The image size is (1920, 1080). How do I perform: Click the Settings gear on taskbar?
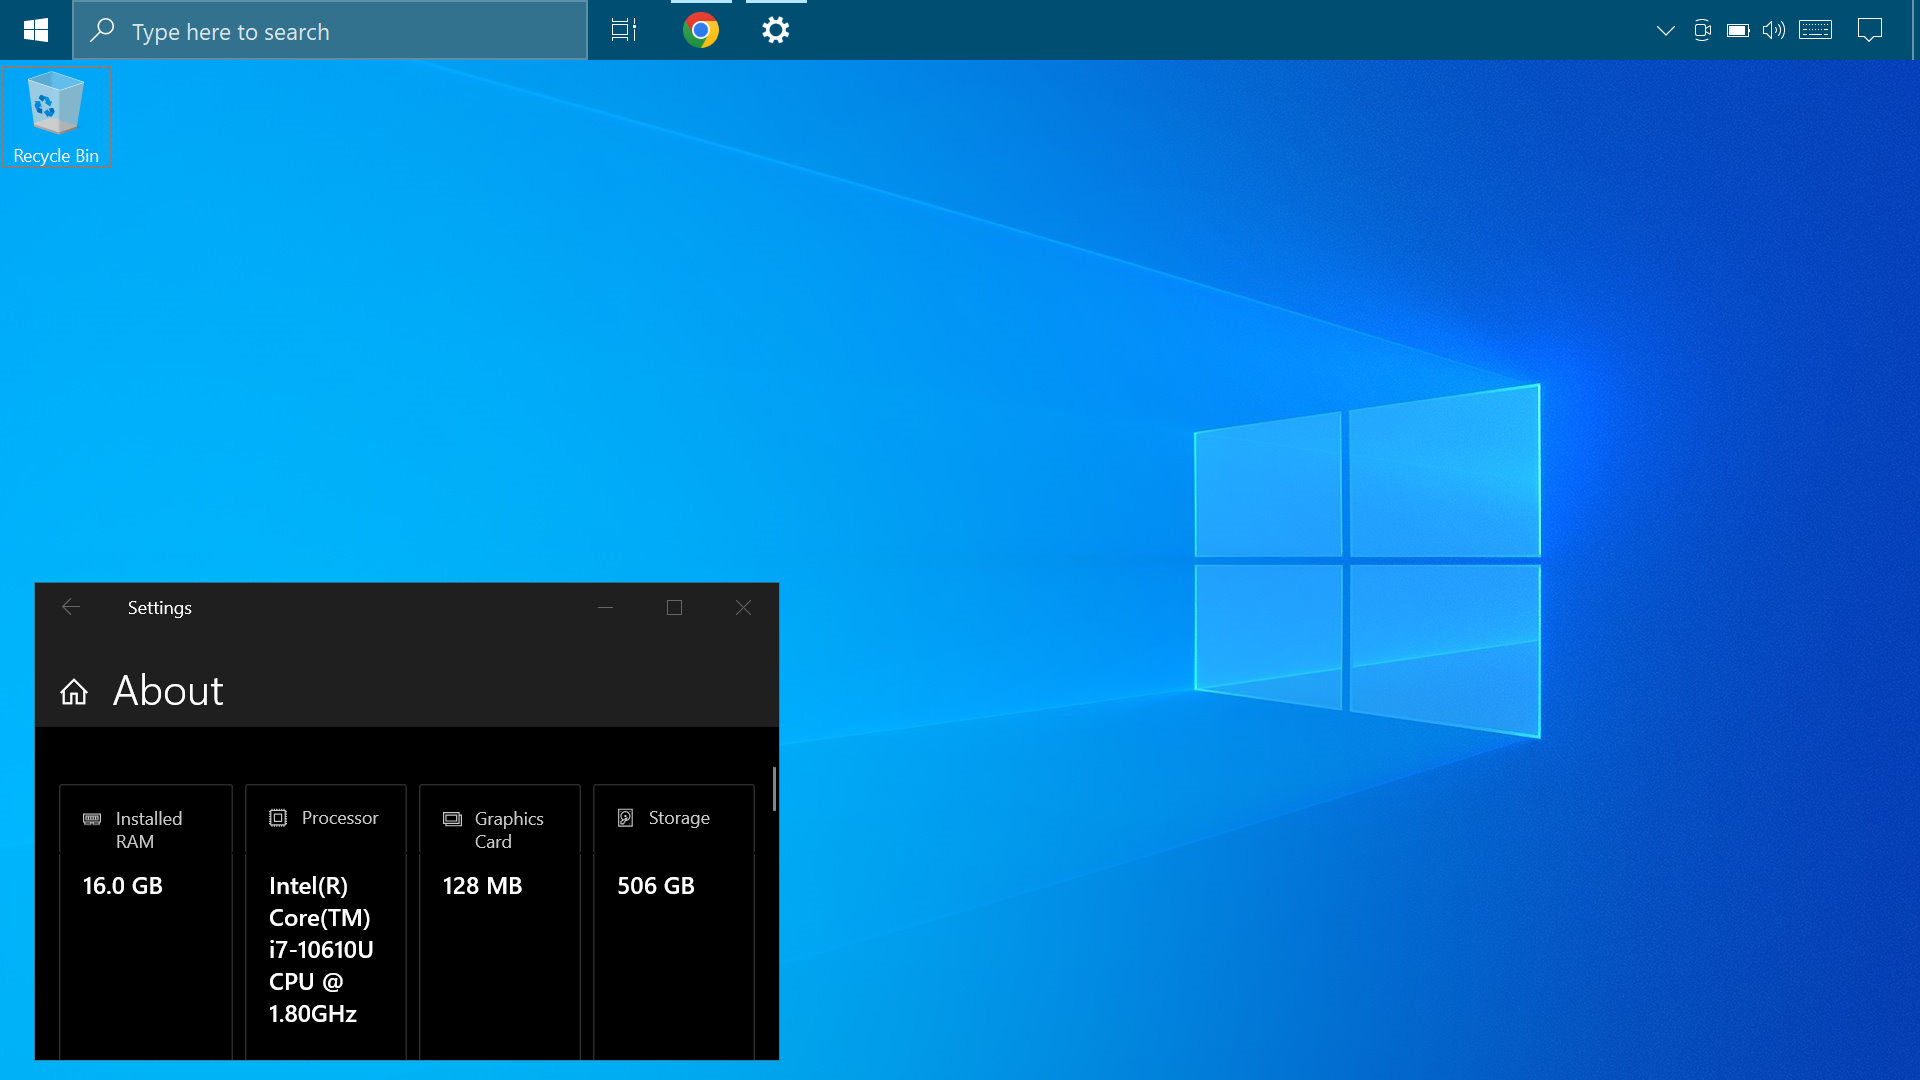click(x=776, y=31)
